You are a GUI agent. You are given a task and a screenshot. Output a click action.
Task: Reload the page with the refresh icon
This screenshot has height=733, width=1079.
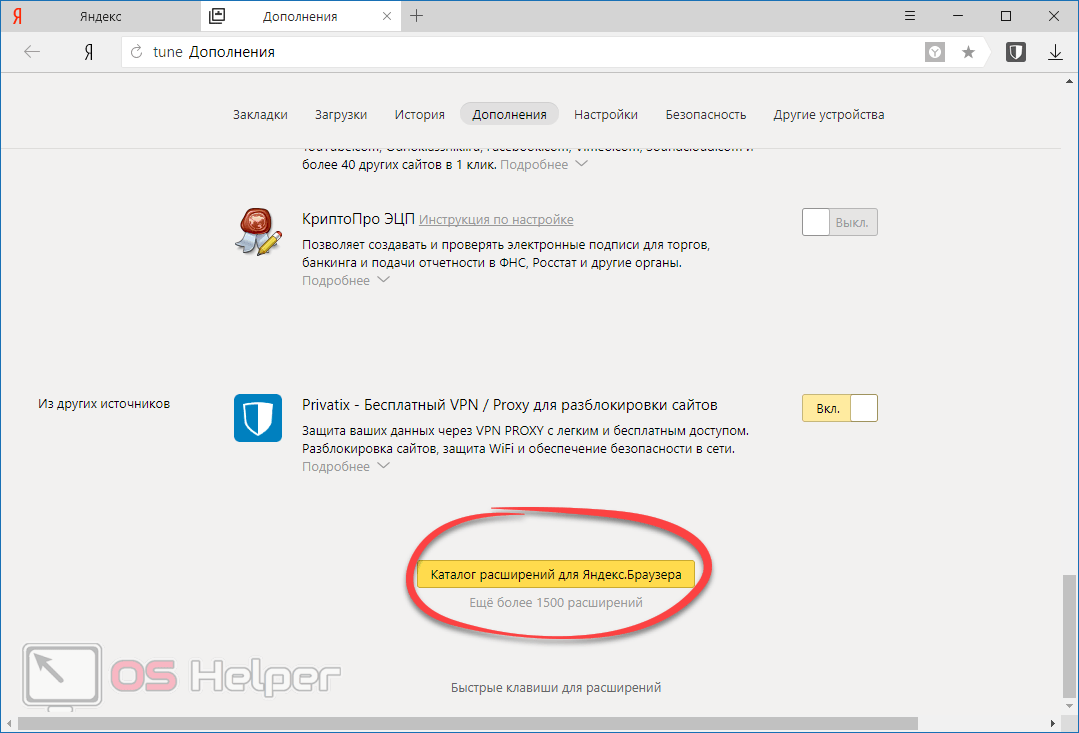tap(137, 52)
